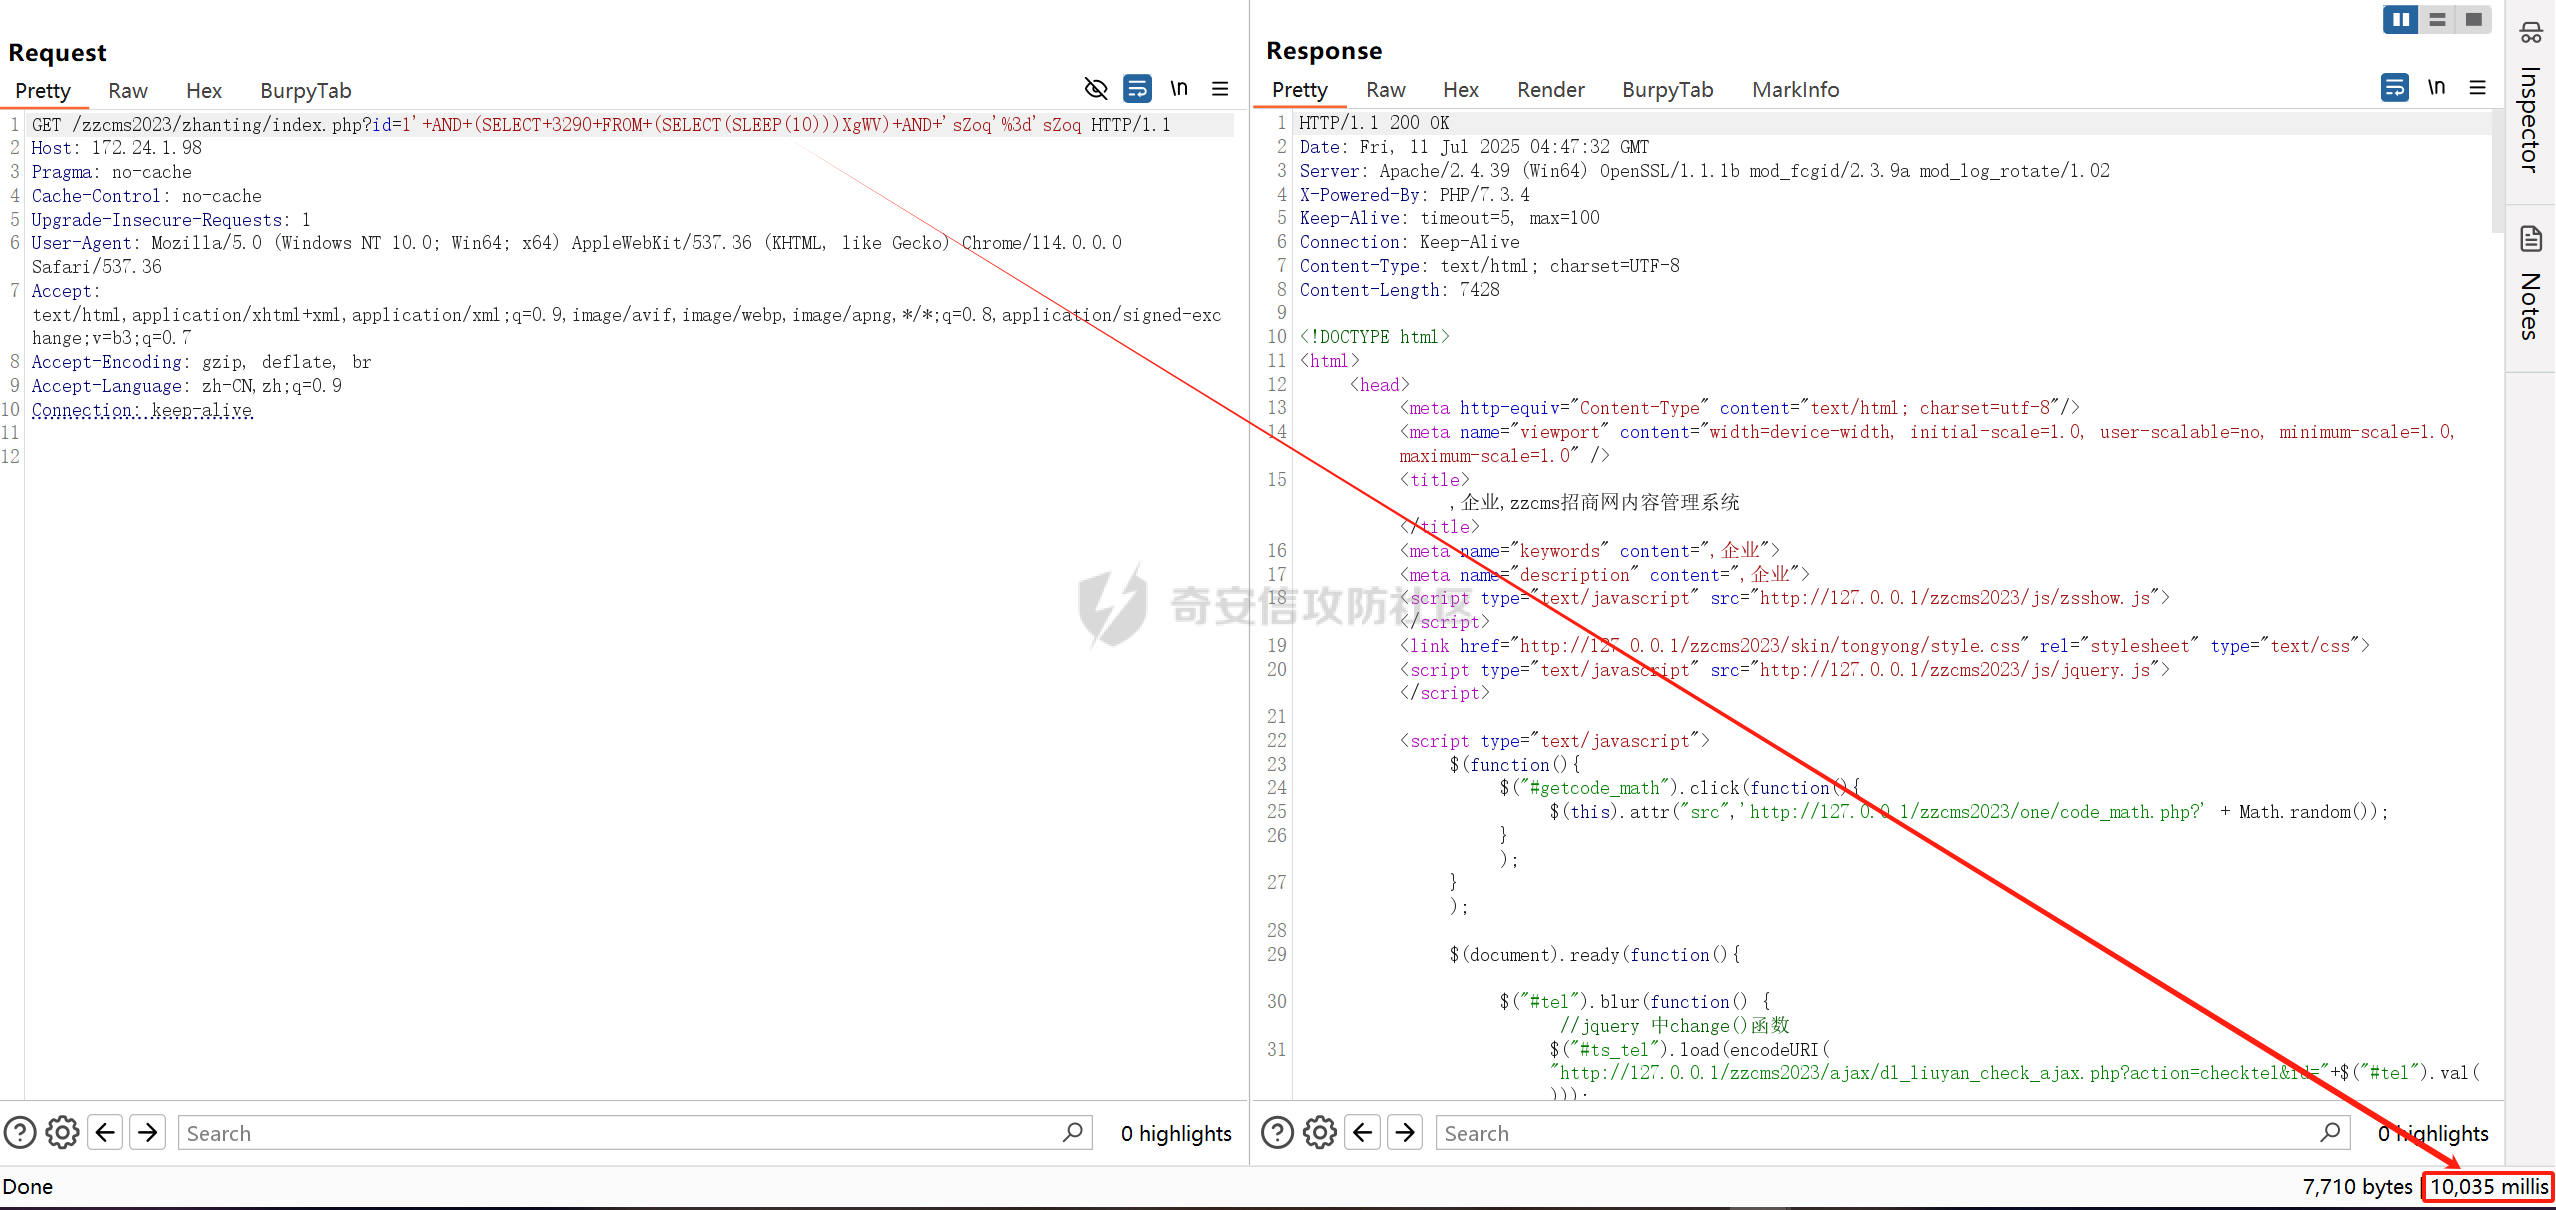Go to previous search match in Request
Viewport: 2556px width, 1210px height.
(x=105, y=1133)
